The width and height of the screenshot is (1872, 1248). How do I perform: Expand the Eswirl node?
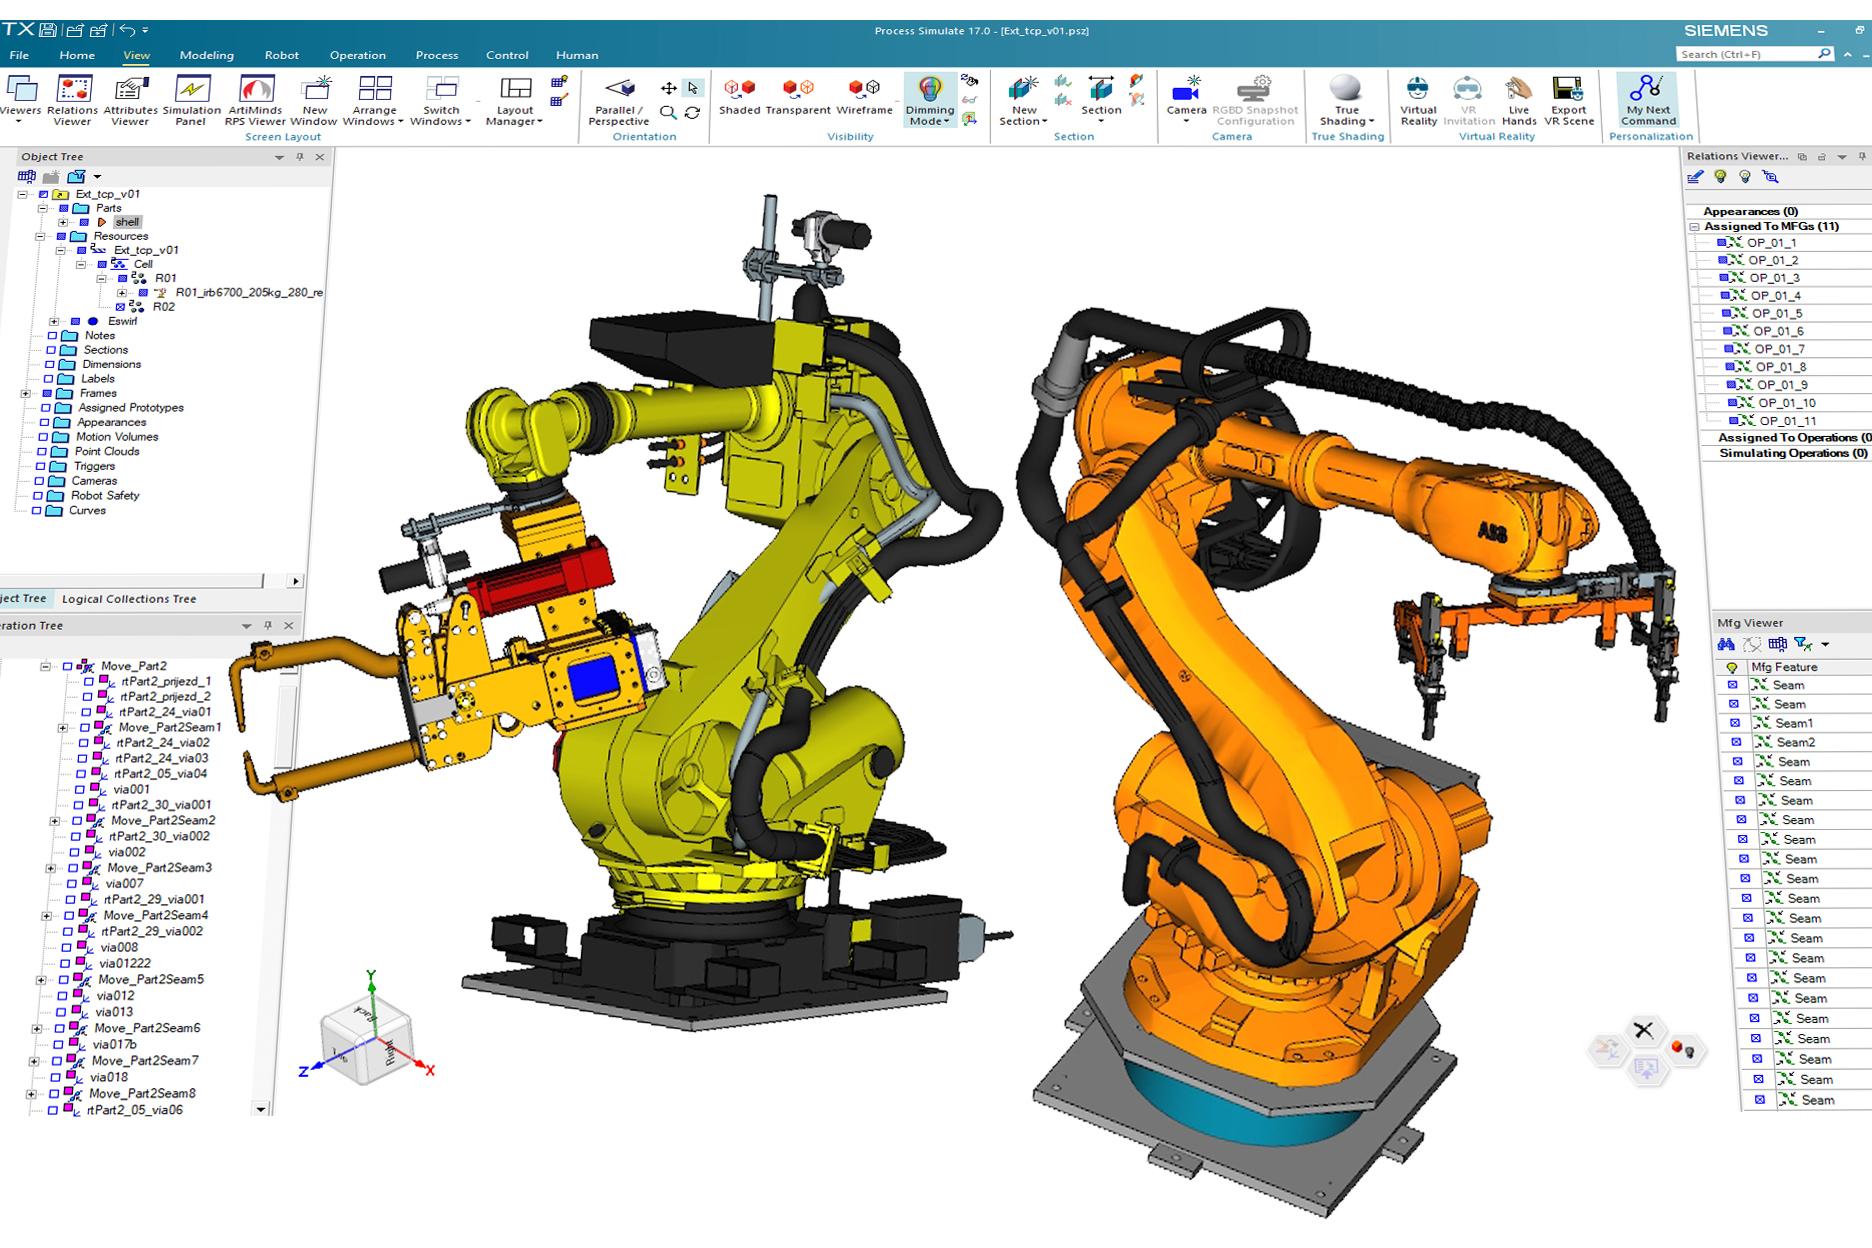pyautogui.click(x=54, y=322)
